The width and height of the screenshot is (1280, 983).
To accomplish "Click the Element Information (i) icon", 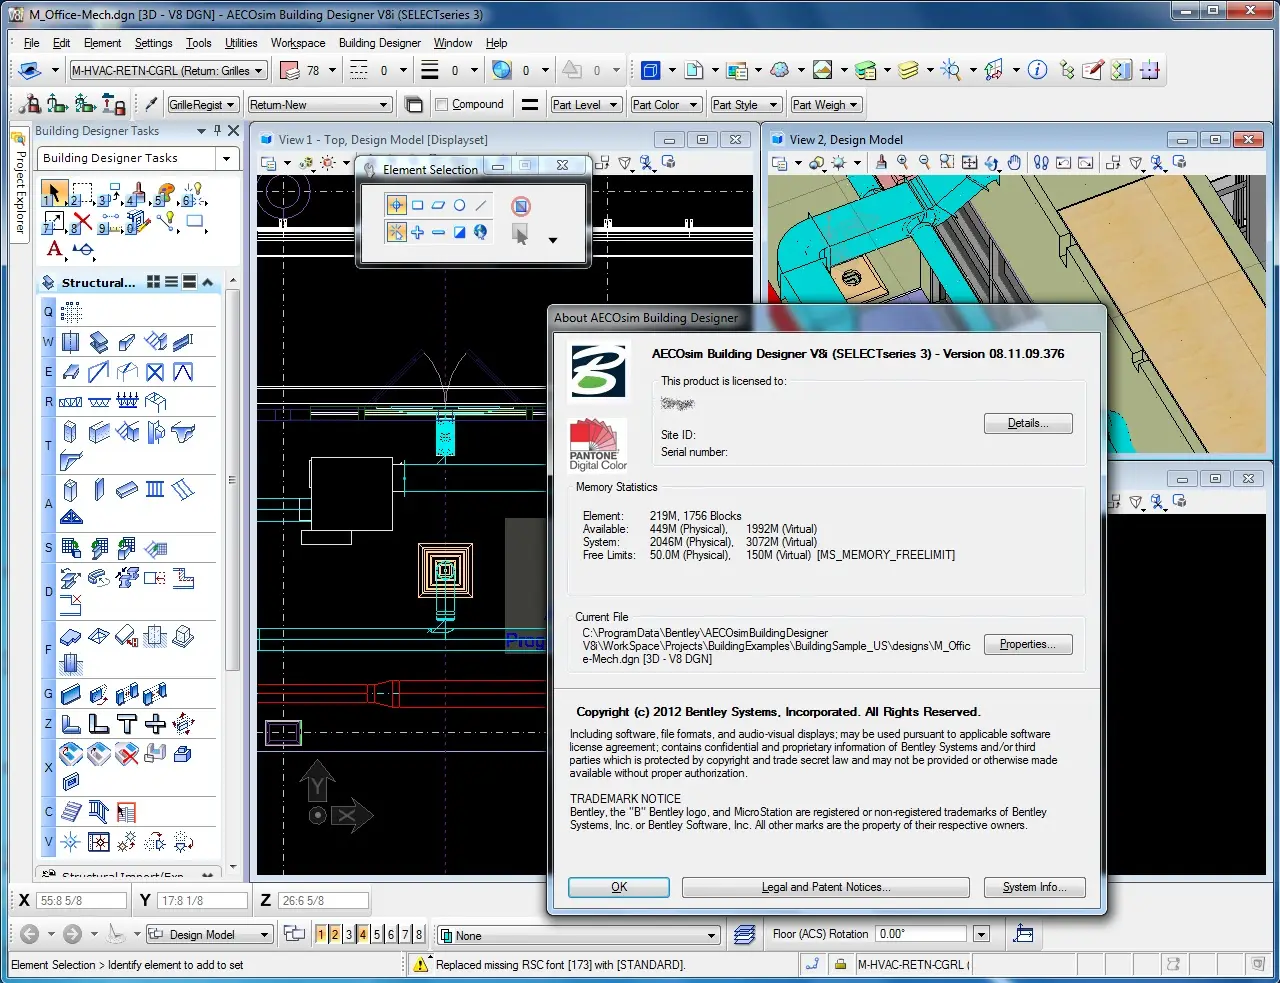I will [x=1038, y=70].
